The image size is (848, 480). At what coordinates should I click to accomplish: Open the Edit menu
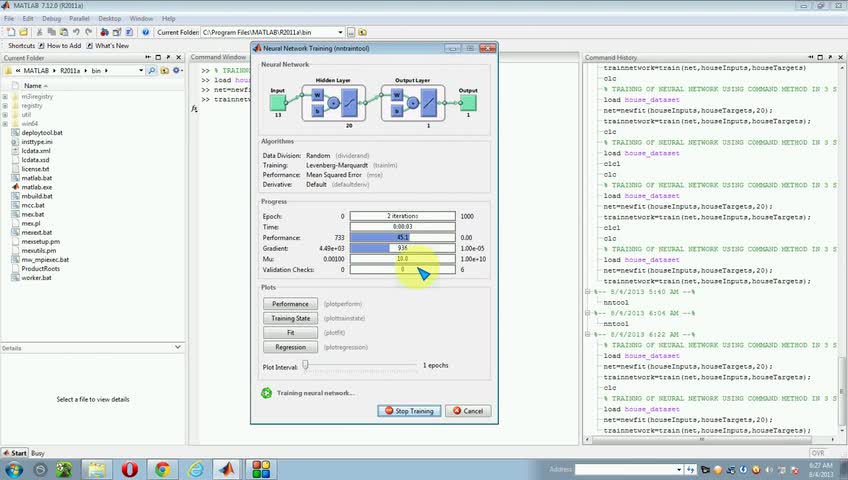(x=28, y=18)
